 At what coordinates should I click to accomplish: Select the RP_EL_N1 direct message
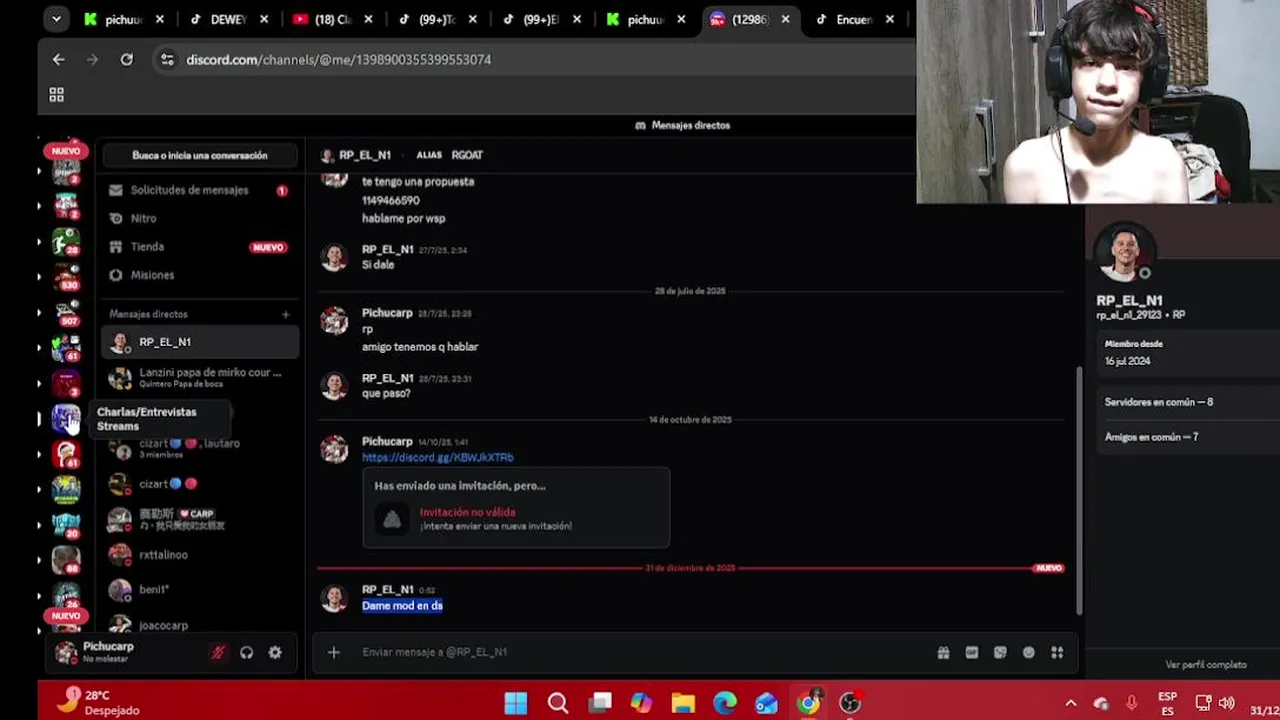(200, 342)
